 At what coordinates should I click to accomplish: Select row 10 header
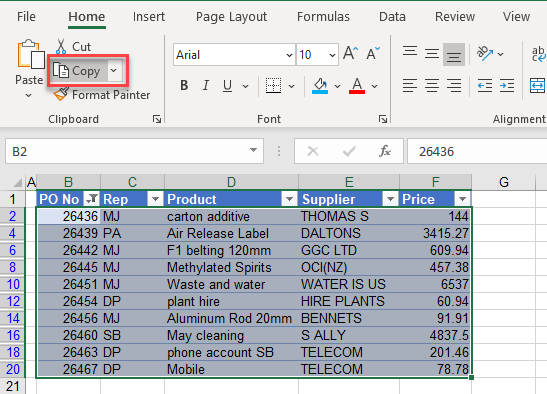coord(13,284)
